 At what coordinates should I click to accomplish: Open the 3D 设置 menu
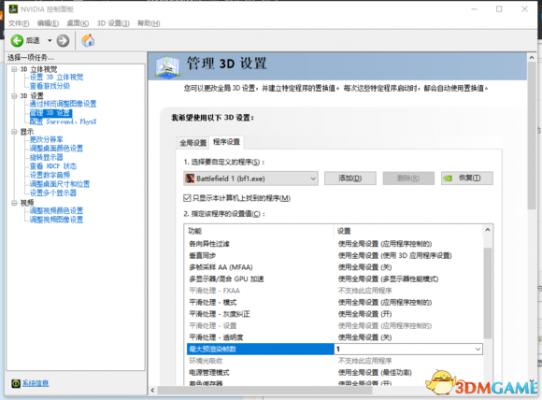pos(113,23)
